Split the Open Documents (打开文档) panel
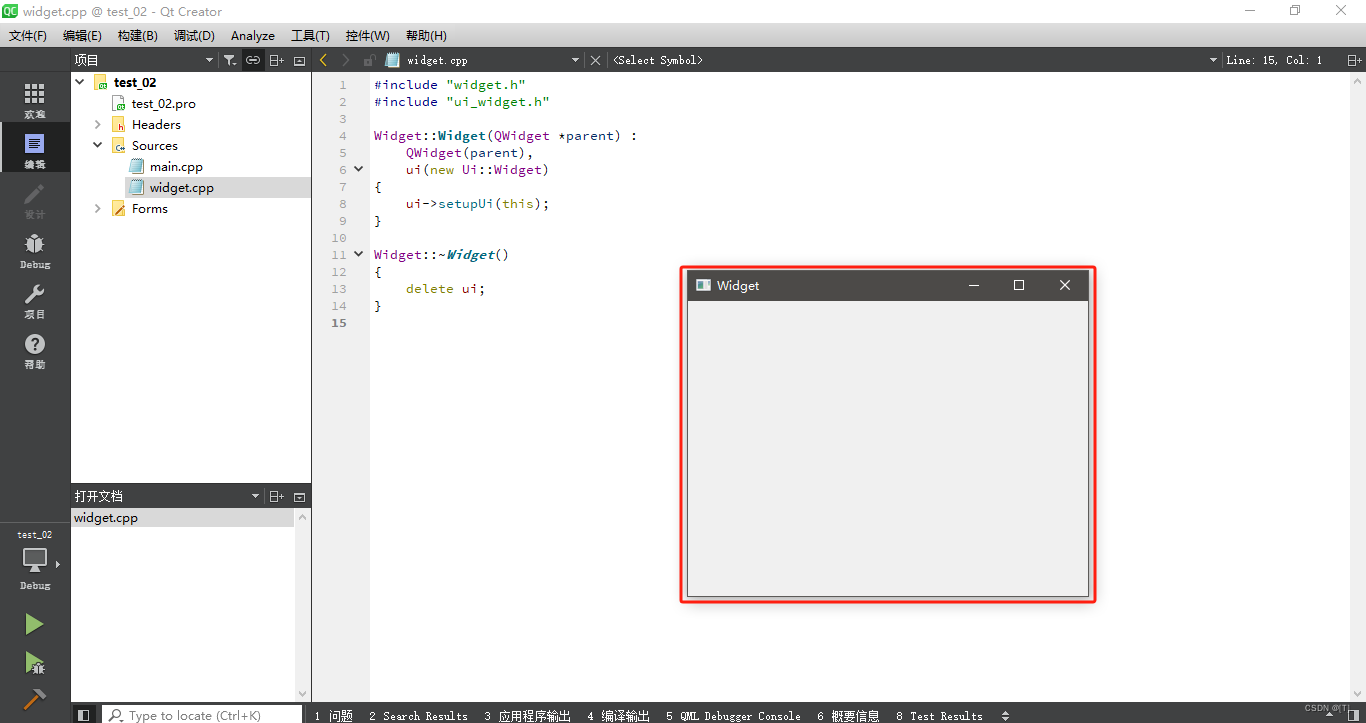This screenshot has width=1366, height=723. click(x=277, y=496)
